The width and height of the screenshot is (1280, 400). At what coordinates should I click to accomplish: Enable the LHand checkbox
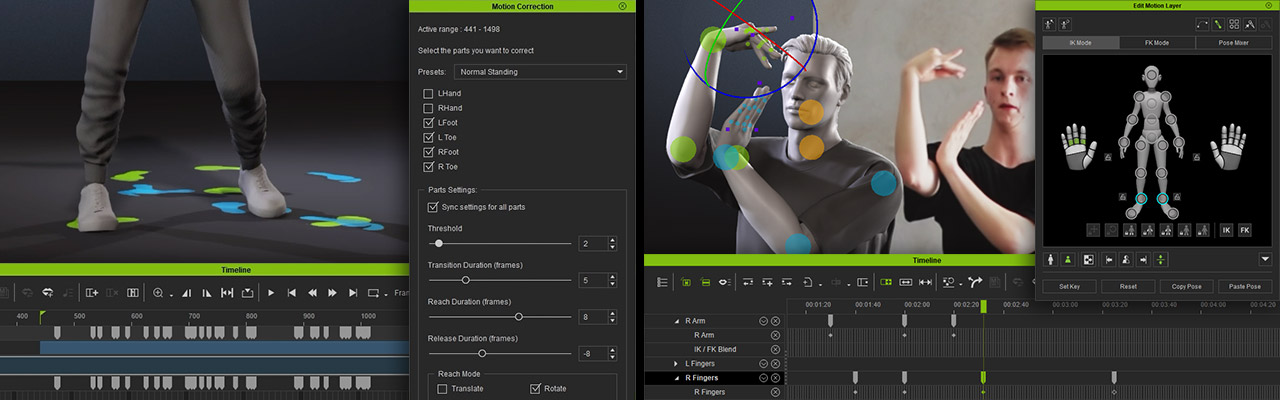[x=429, y=93]
